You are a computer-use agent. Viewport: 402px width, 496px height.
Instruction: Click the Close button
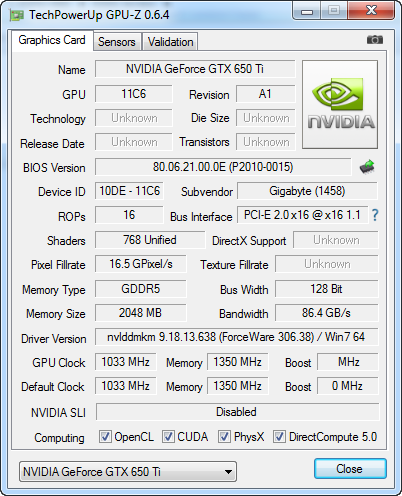coord(350,469)
